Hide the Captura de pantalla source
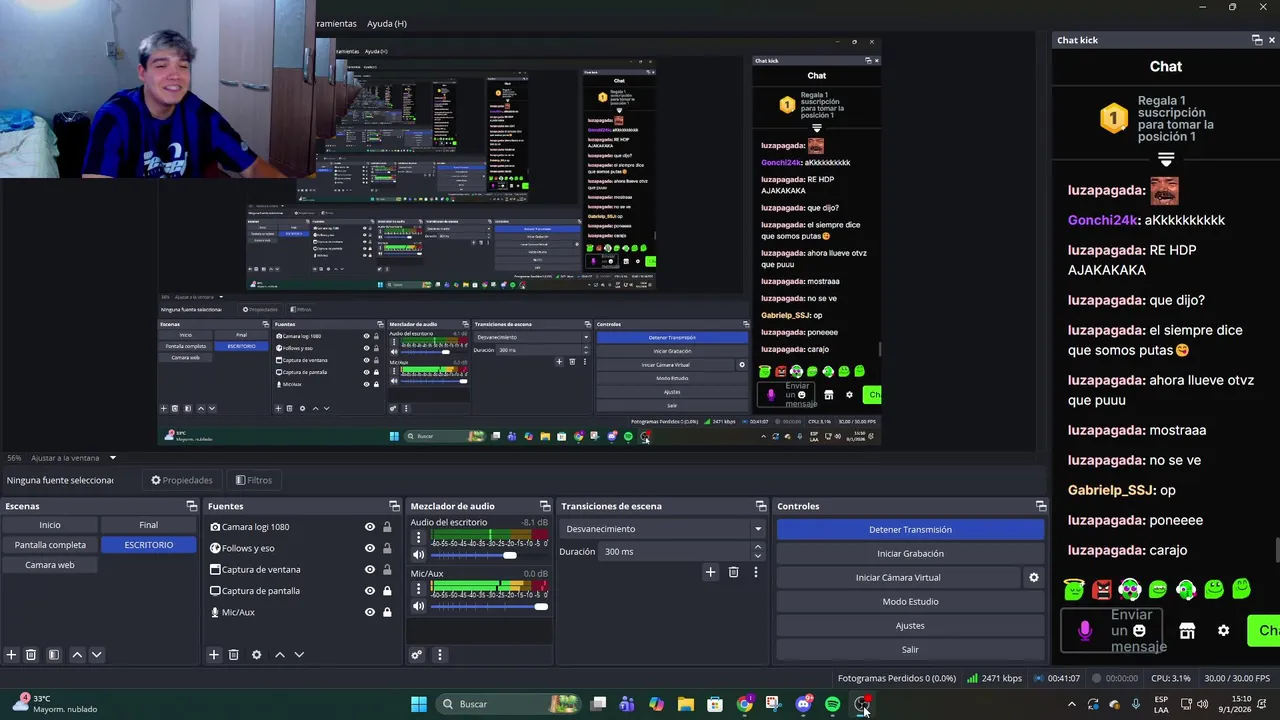Image resolution: width=1280 pixels, height=720 pixels. tap(370, 590)
